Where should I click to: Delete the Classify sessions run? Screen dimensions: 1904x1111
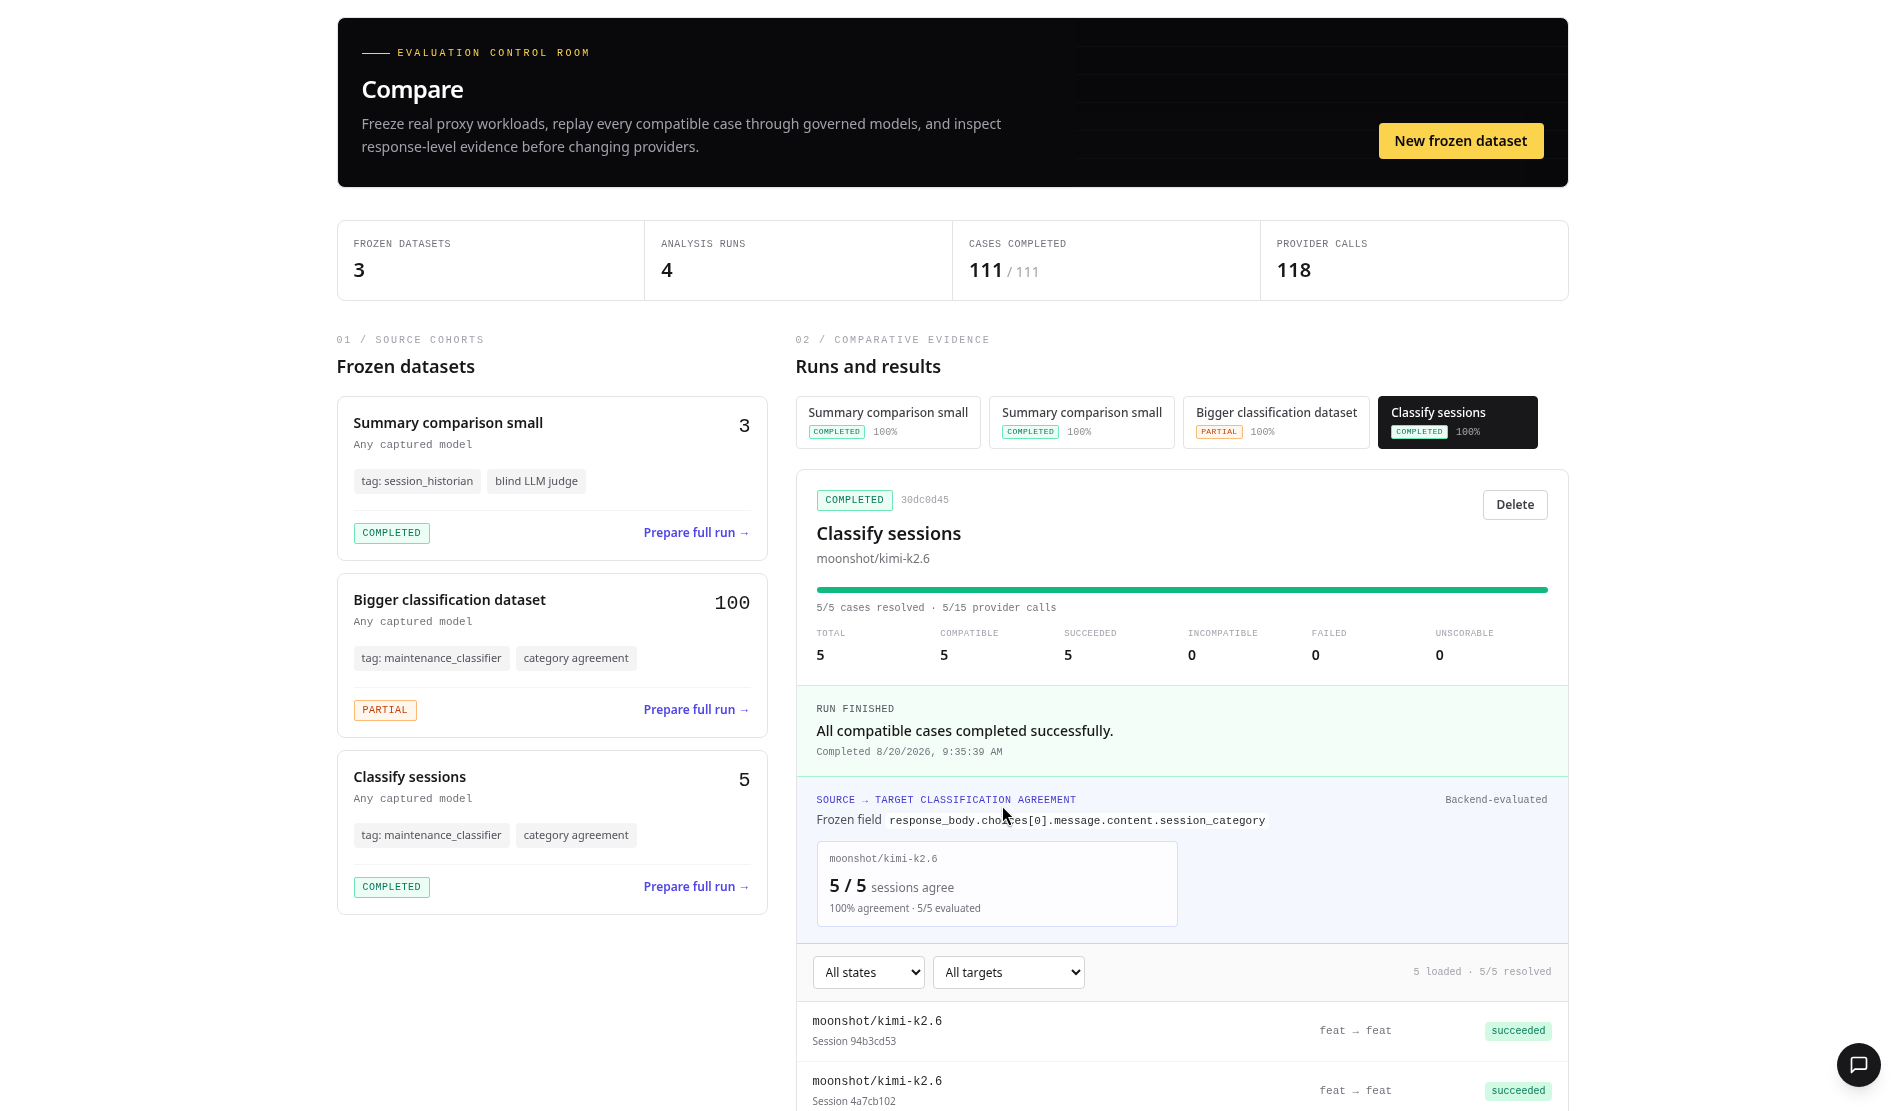(x=1514, y=505)
